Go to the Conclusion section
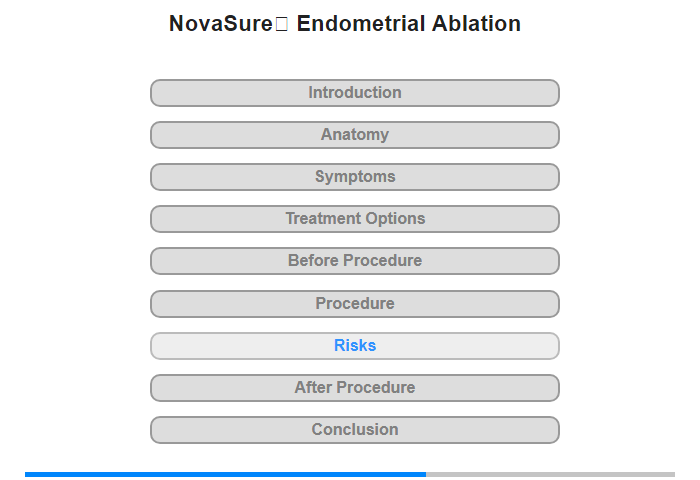The height and width of the screenshot is (480, 700). (355, 430)
